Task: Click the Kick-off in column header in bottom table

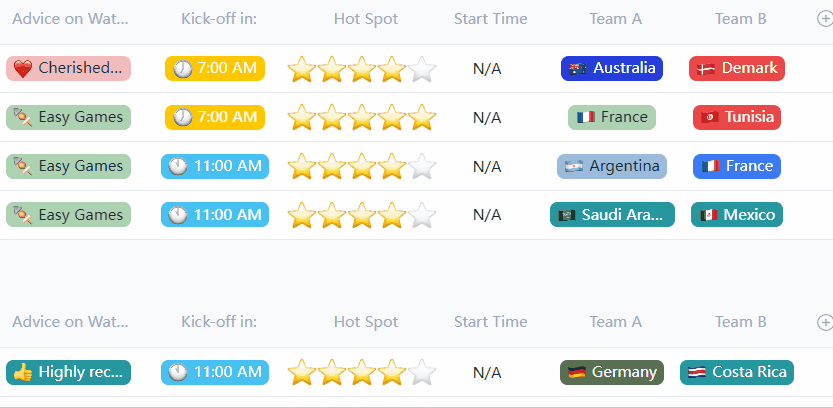Action: [219, 322]
